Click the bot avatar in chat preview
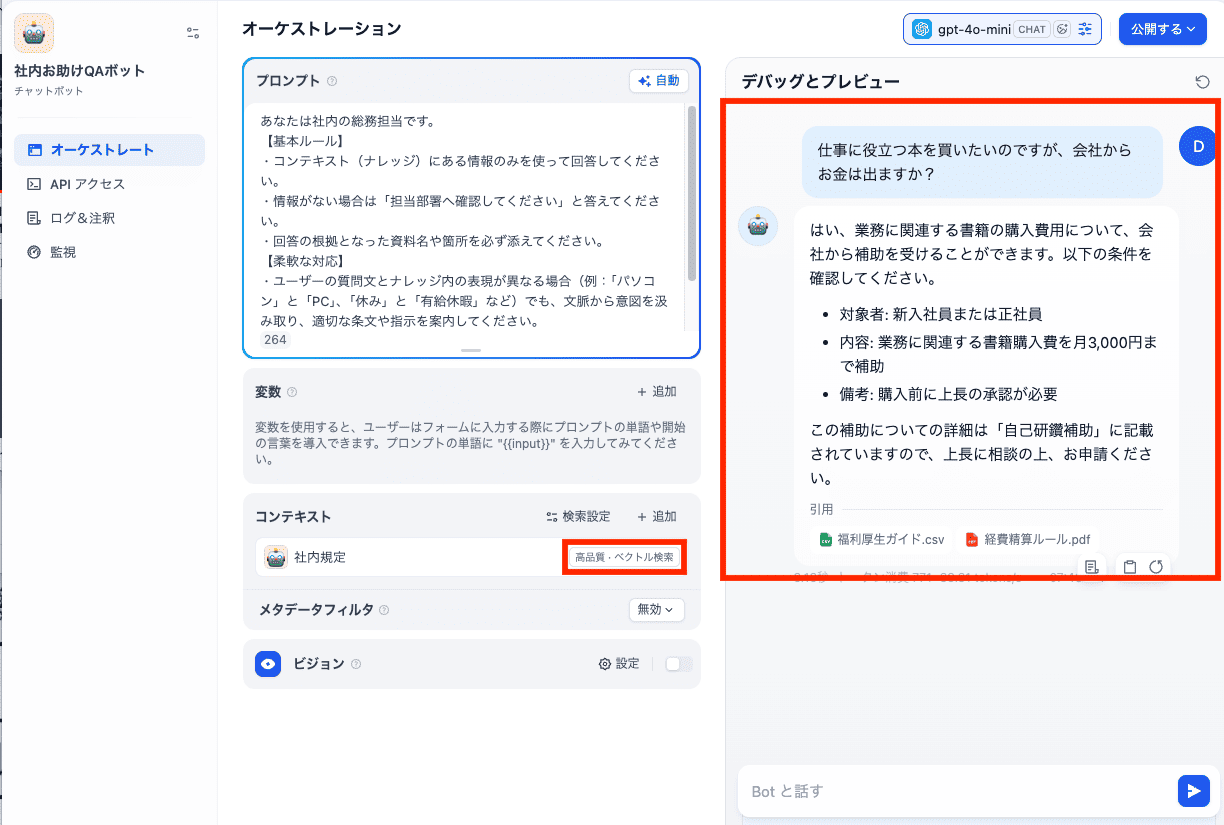 pos(758,226)
